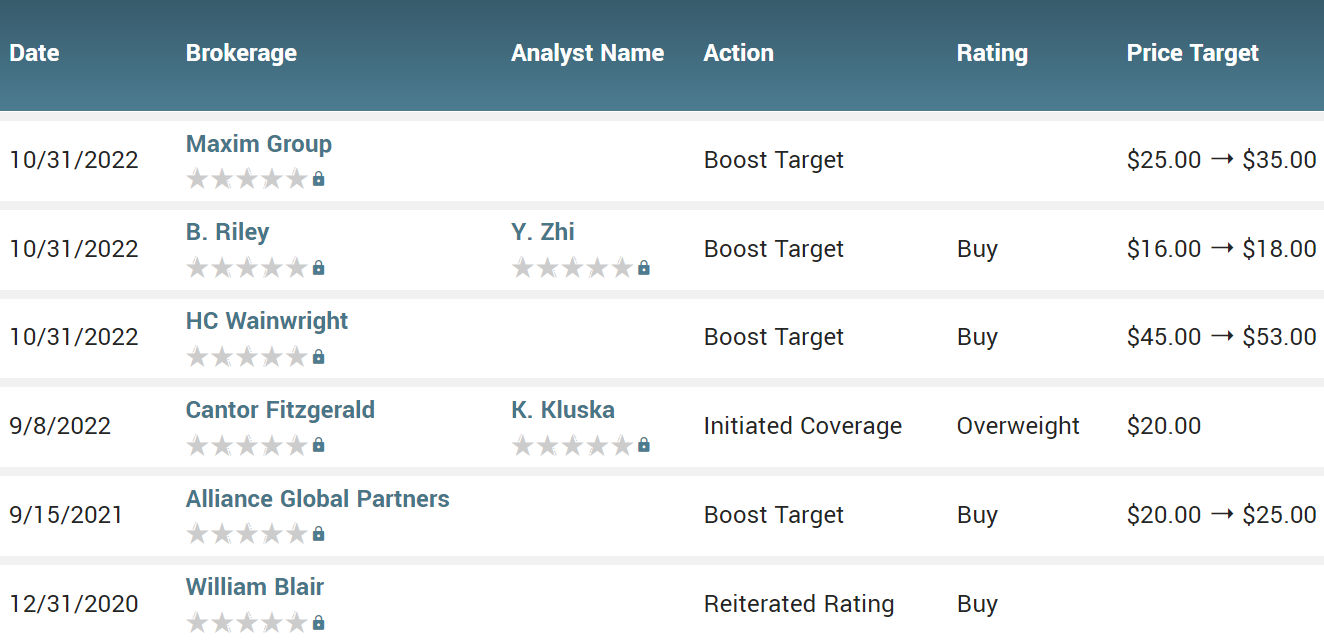Viewport: 1324px width, 643px height.
Task: Sort the table by the Date column header
Action: [x=34, y=53]
